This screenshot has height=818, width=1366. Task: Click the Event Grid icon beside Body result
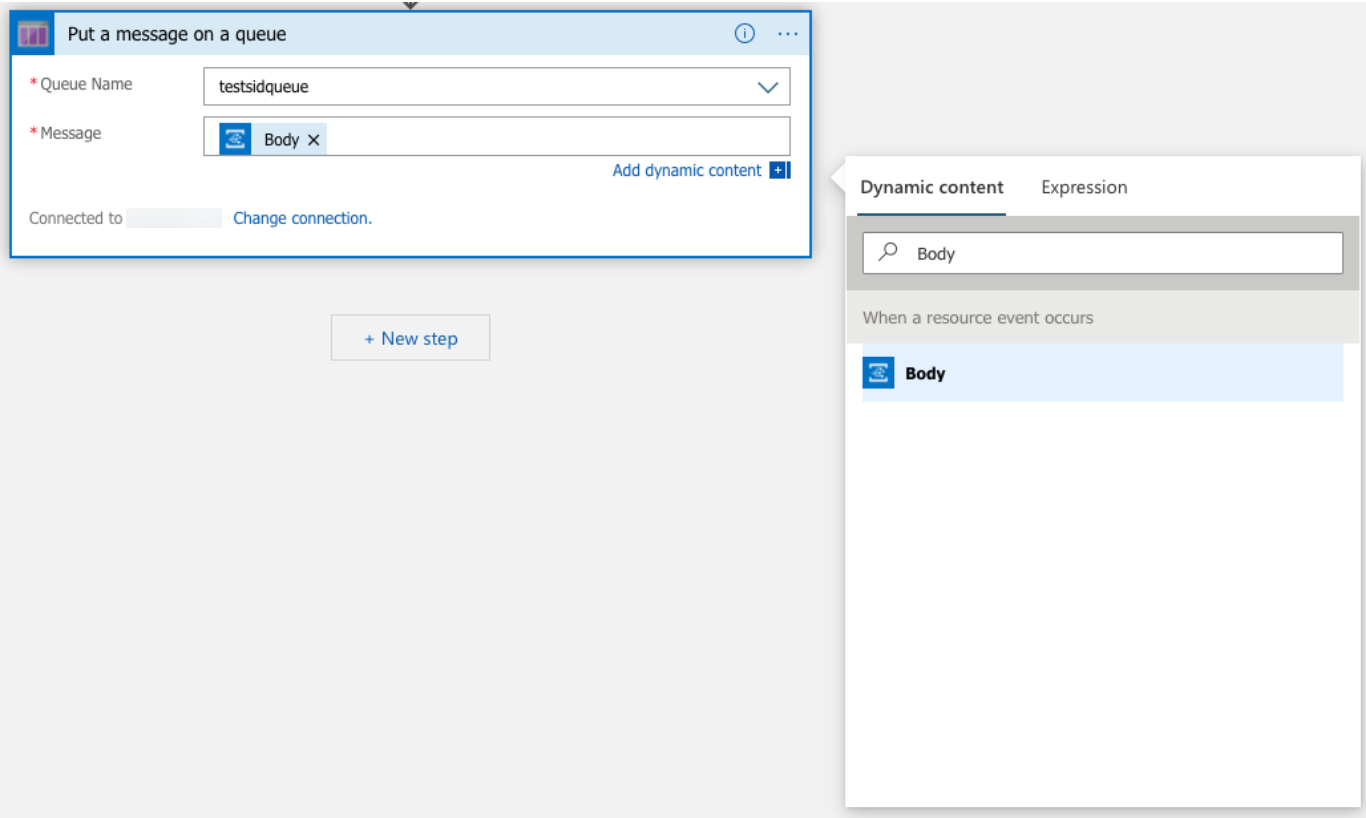click(878, 373)
